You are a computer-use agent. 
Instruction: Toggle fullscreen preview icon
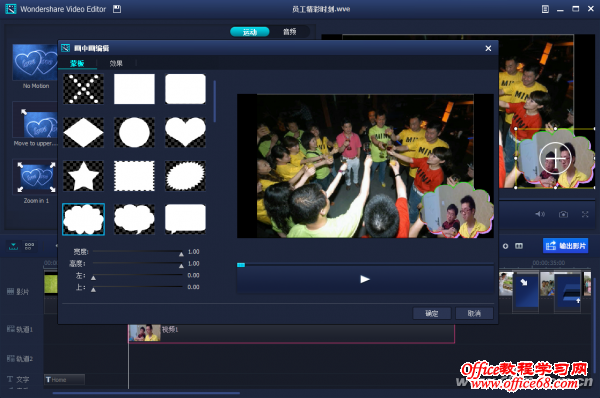pos(585,214)
